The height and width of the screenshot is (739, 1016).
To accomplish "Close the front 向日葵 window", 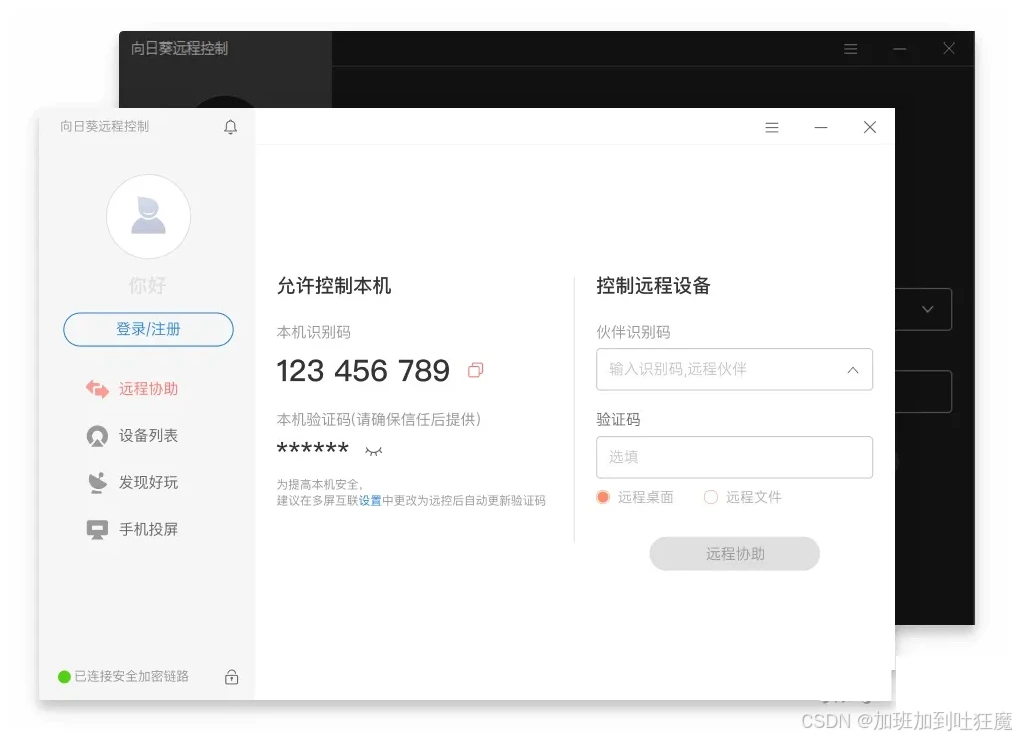I will (x=870, y=127).
